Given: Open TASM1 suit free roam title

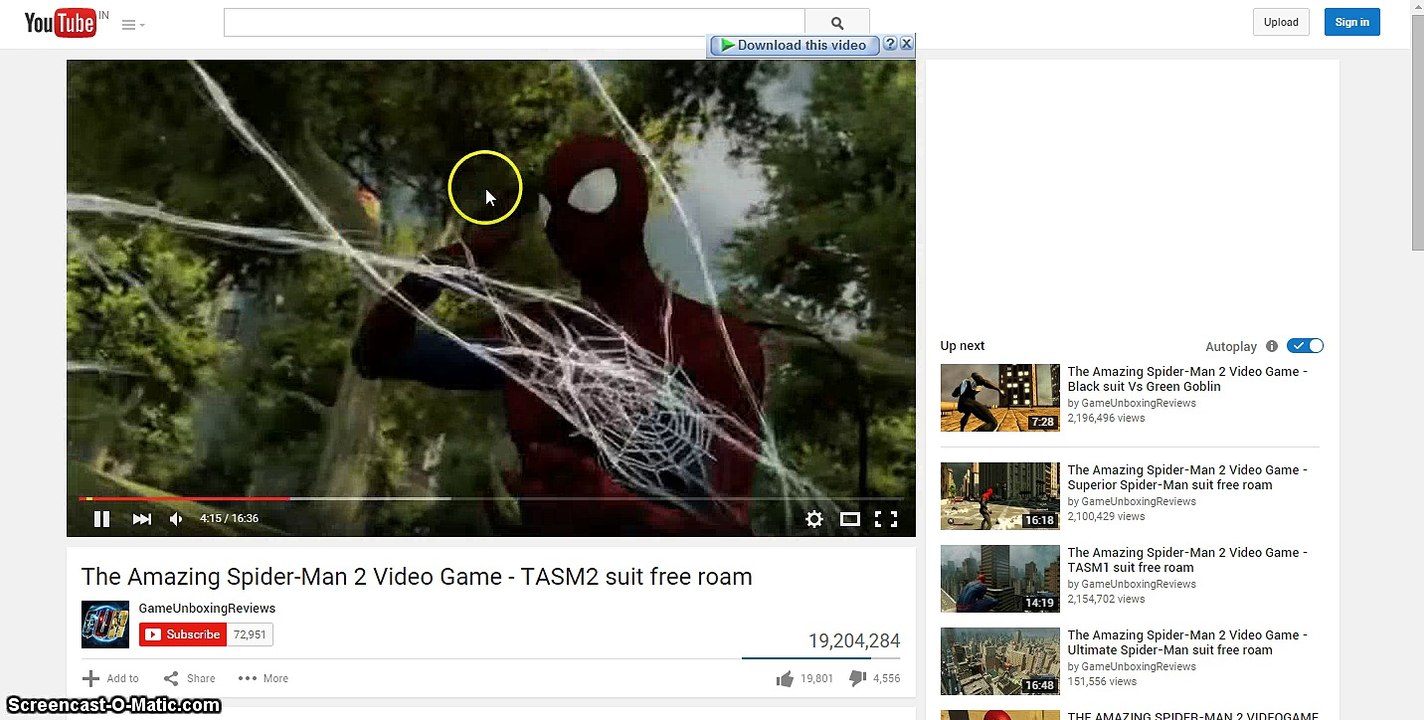Looking at the screenshot, I should pyautogui.click(x=1187, y=560).
